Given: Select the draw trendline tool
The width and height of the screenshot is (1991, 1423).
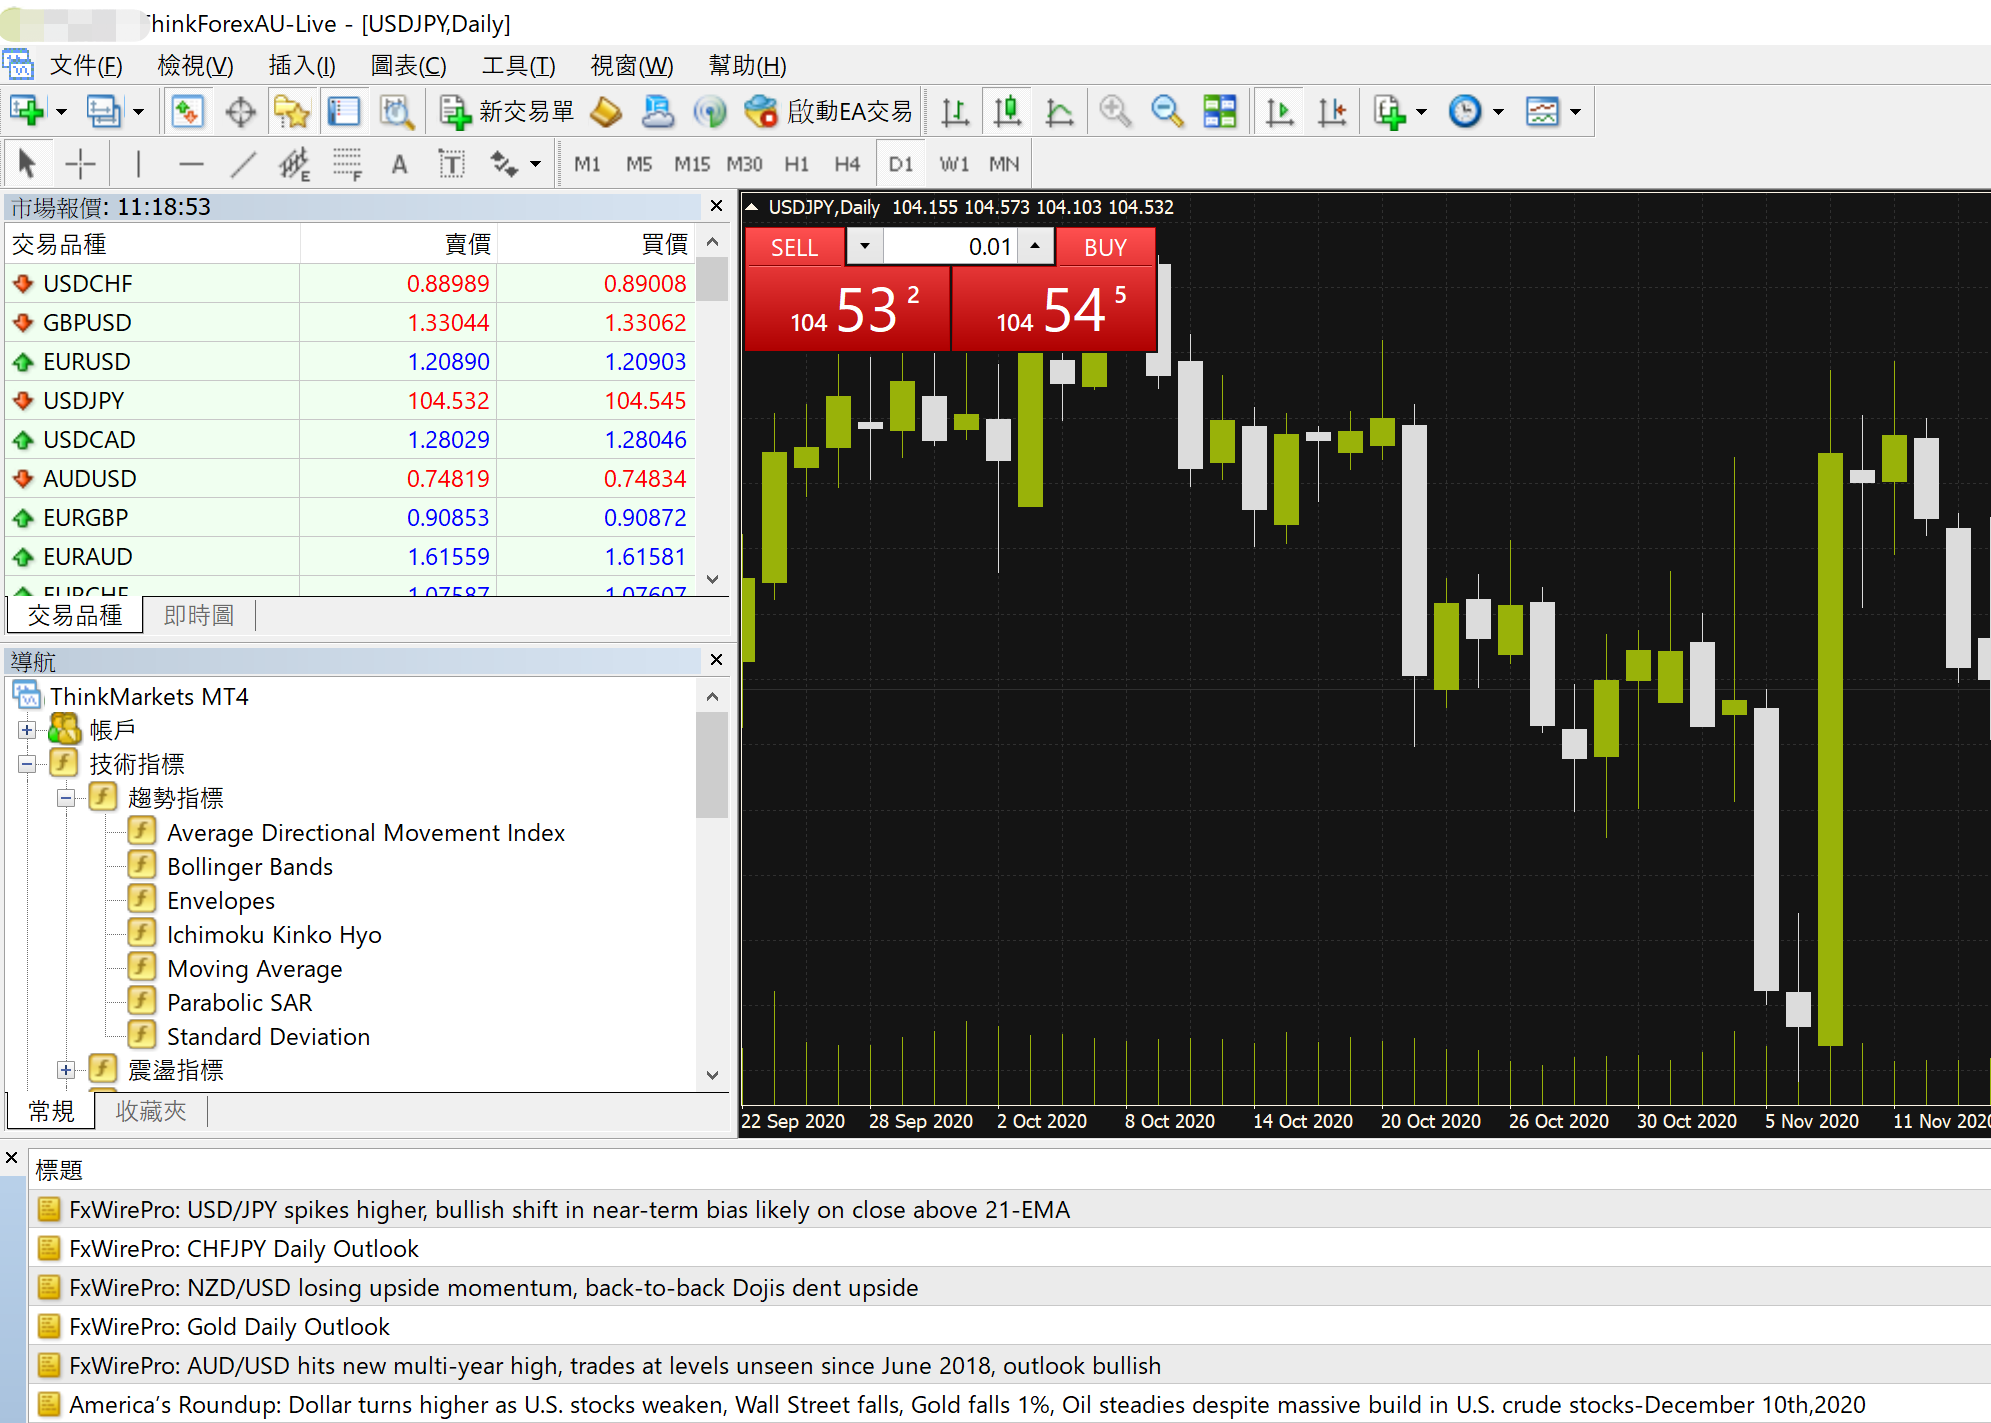Looking at the screenshot, I should coord(243,164).
